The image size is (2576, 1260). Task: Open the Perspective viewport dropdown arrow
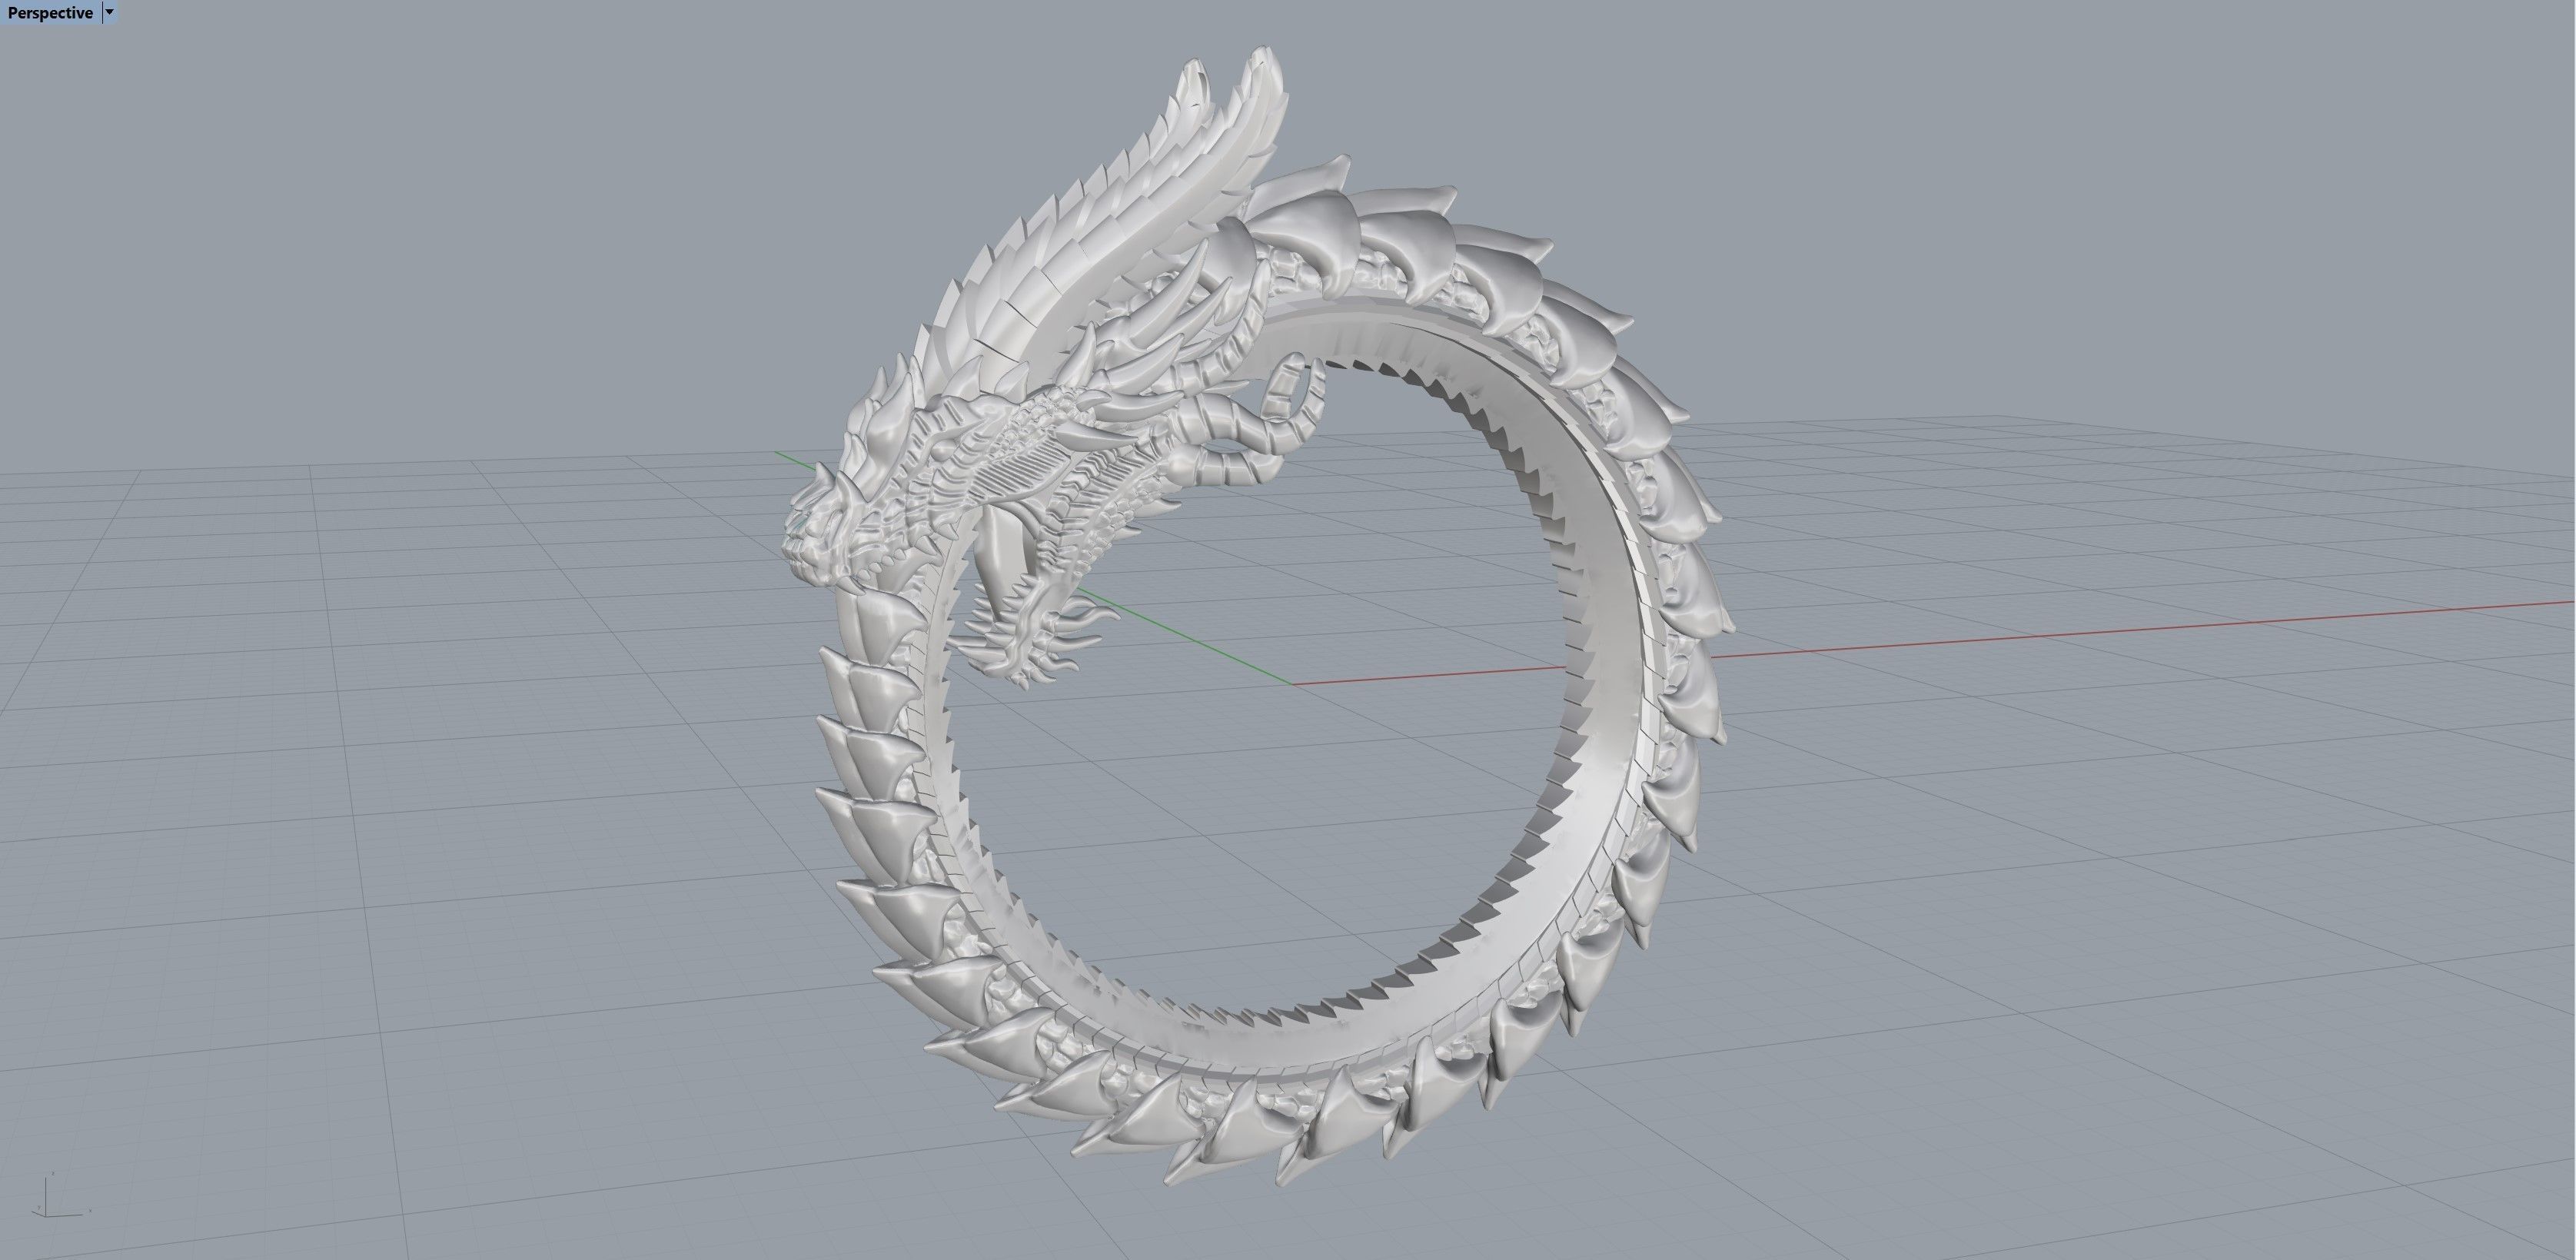[109, 12]
